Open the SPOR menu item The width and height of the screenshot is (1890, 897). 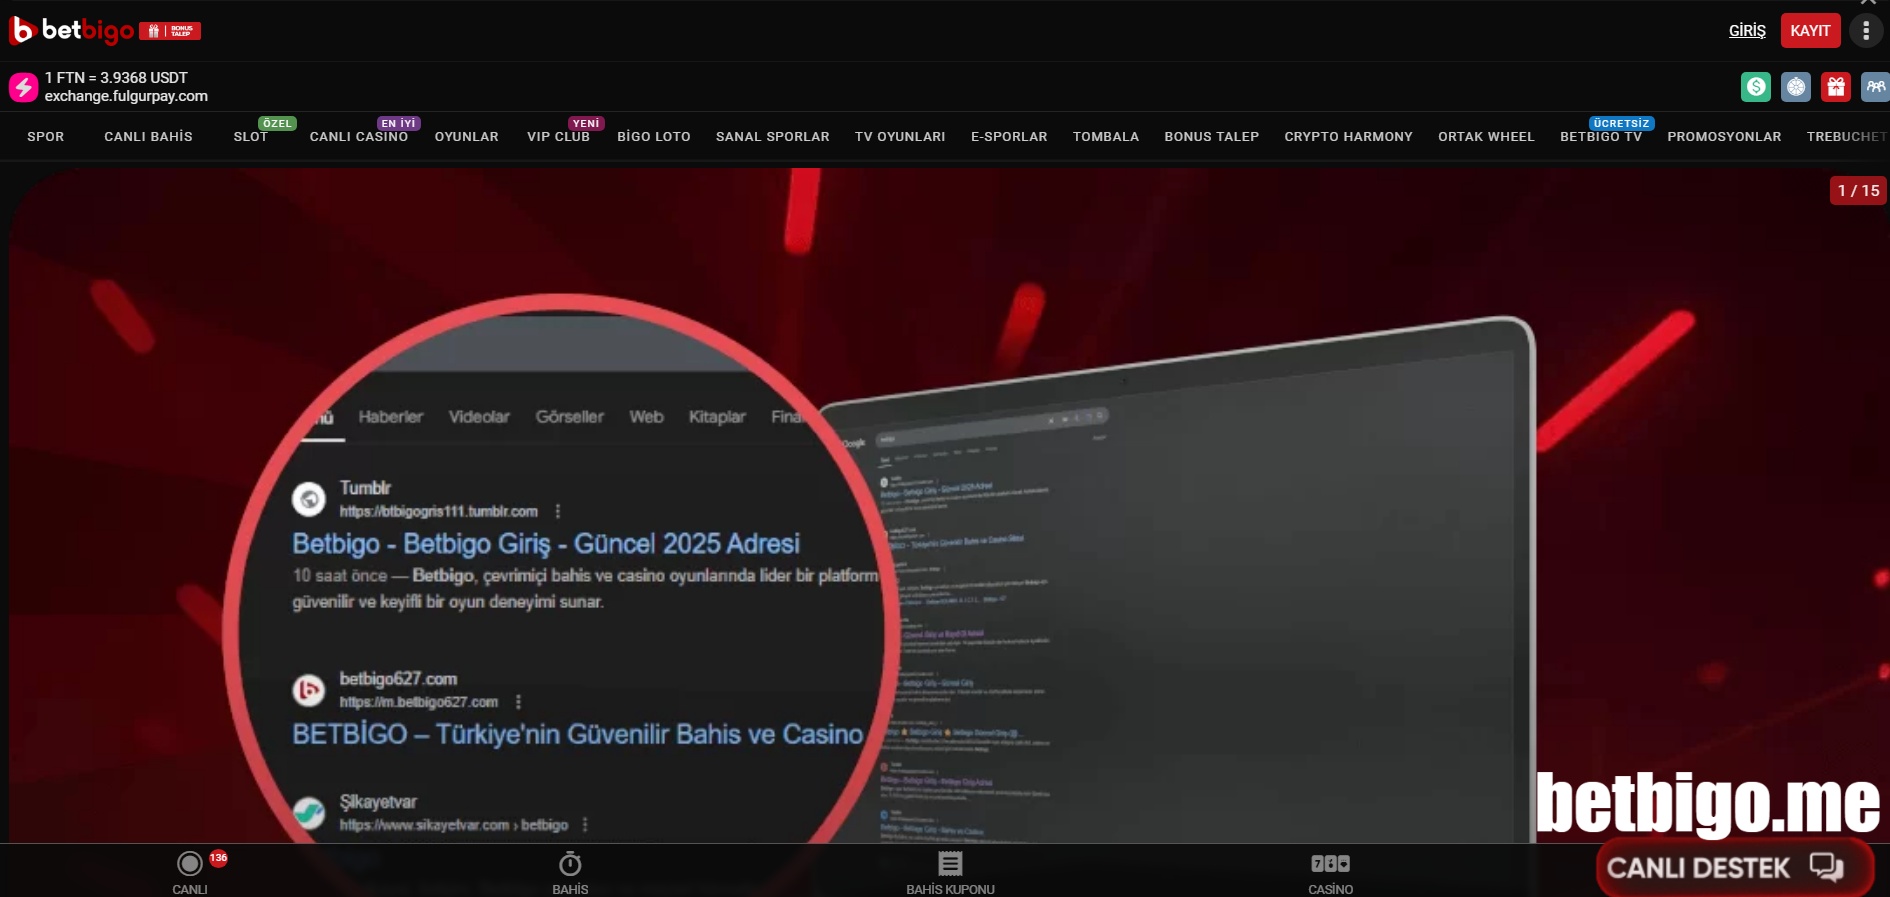click(46, 137)
